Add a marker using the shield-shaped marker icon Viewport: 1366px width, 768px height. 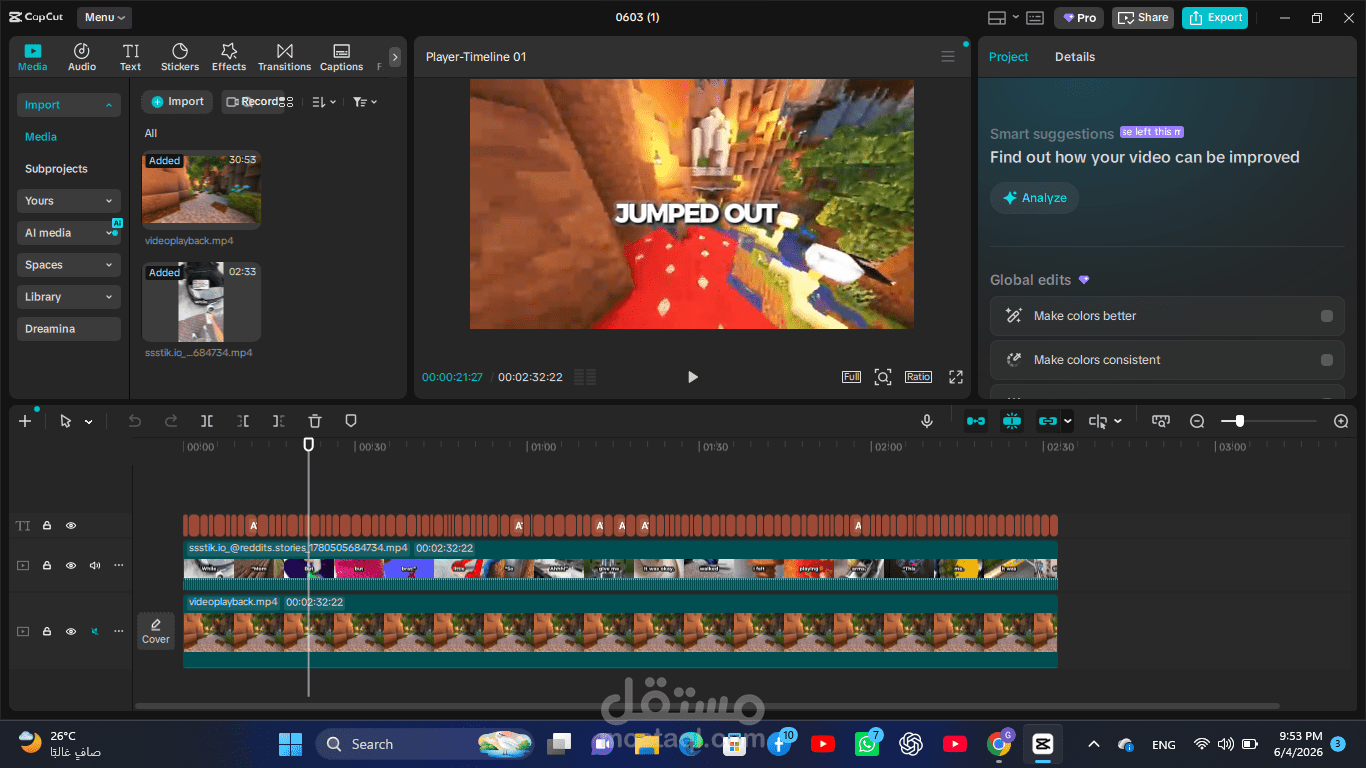coord(351,421)
